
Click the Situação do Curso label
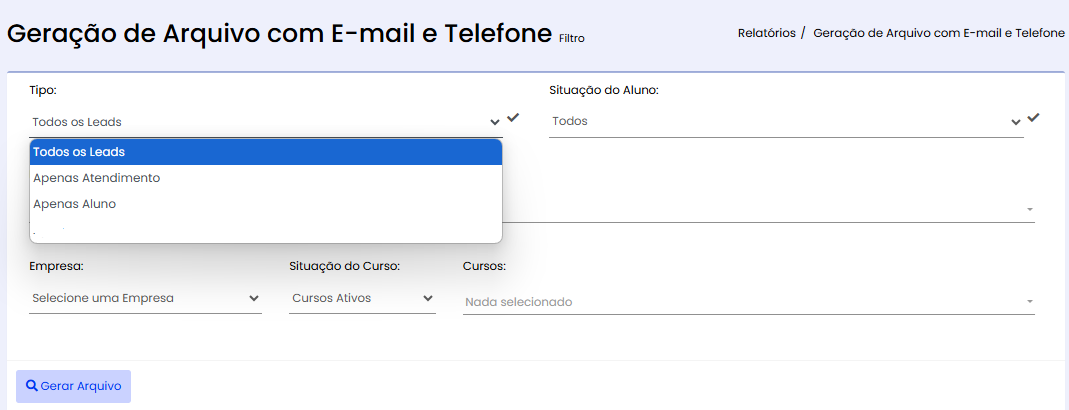(x=344, y=266)
